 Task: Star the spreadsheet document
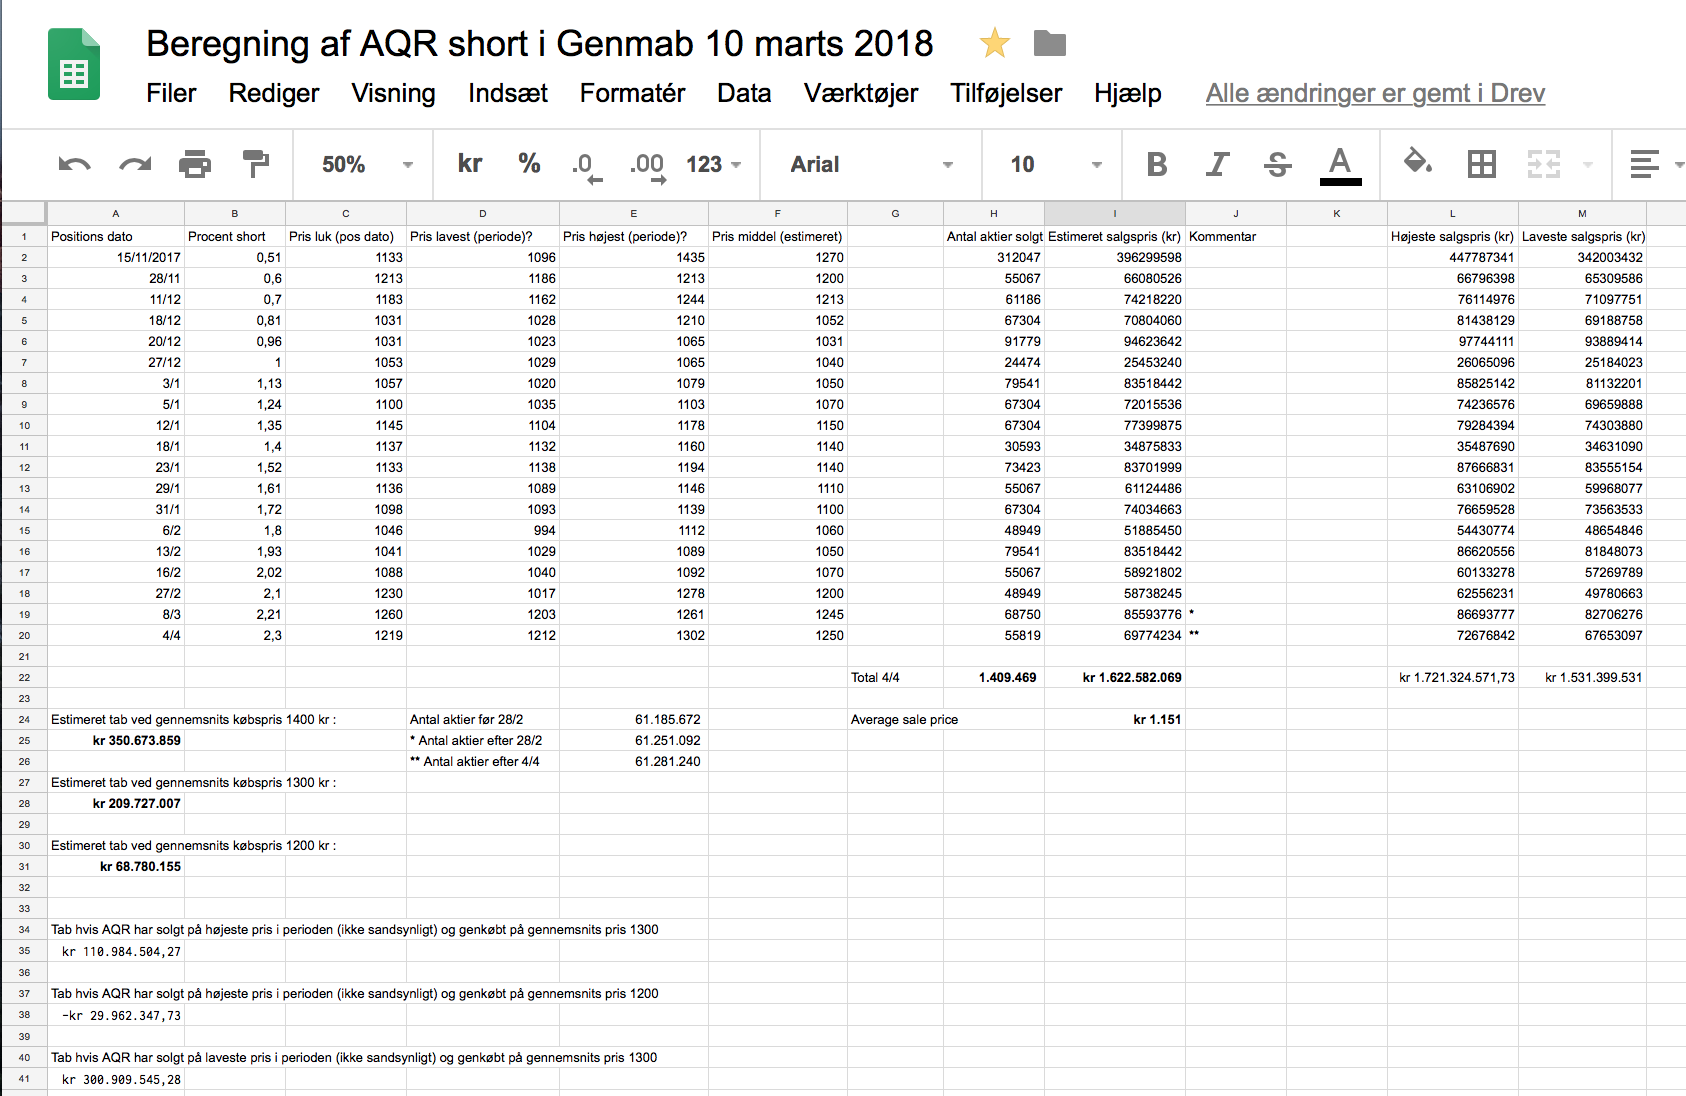pos(994,43)
